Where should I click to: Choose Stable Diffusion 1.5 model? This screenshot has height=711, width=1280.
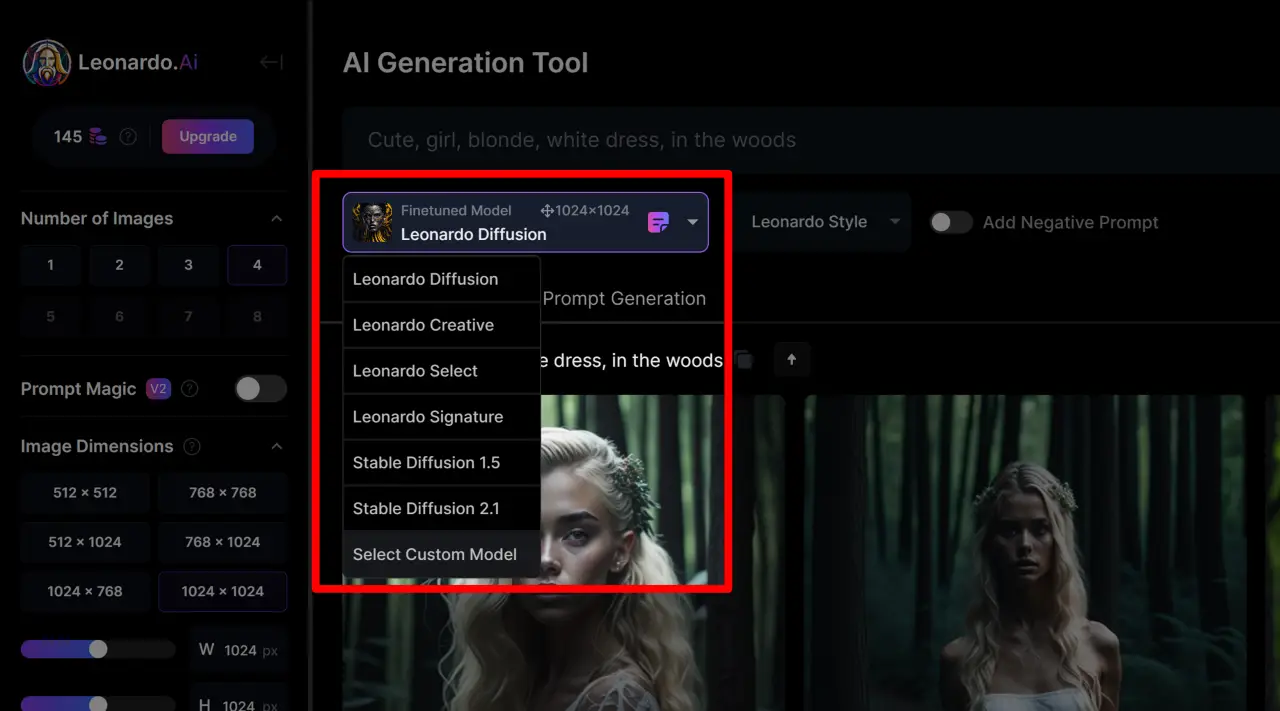tap(441, 463)
